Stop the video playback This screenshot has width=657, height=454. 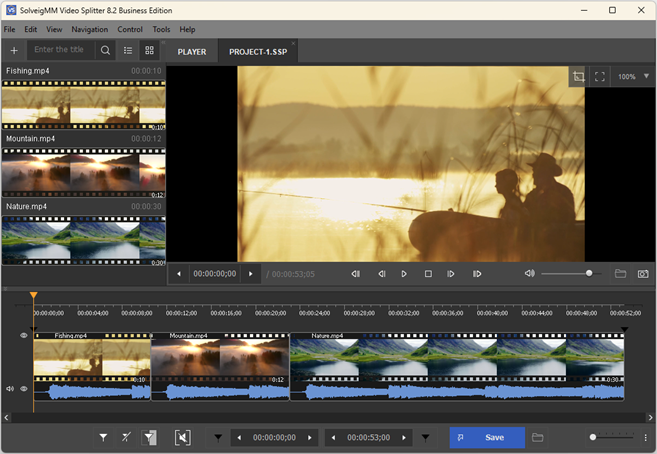click(428, 274)
